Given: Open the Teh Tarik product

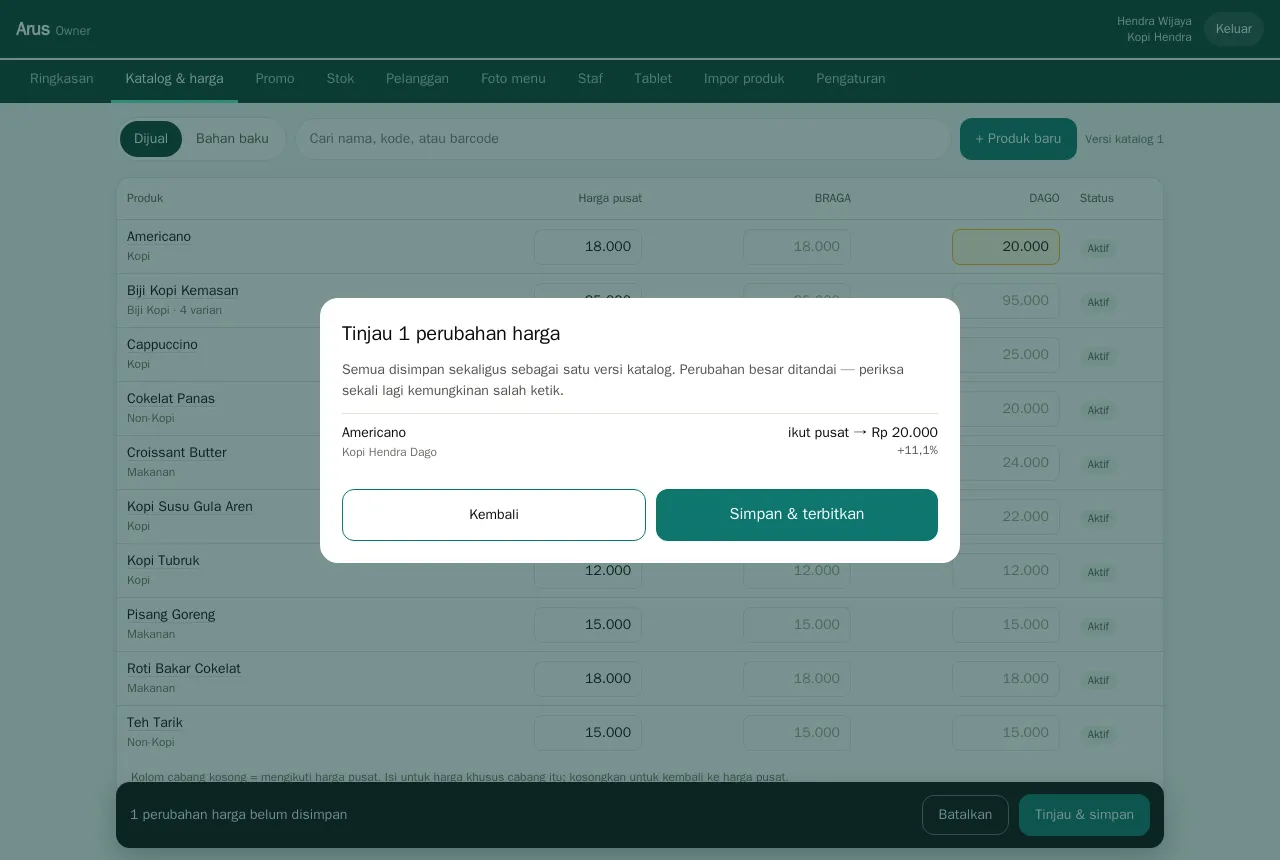Looking at the screenshot, I should tap(155, 723).
